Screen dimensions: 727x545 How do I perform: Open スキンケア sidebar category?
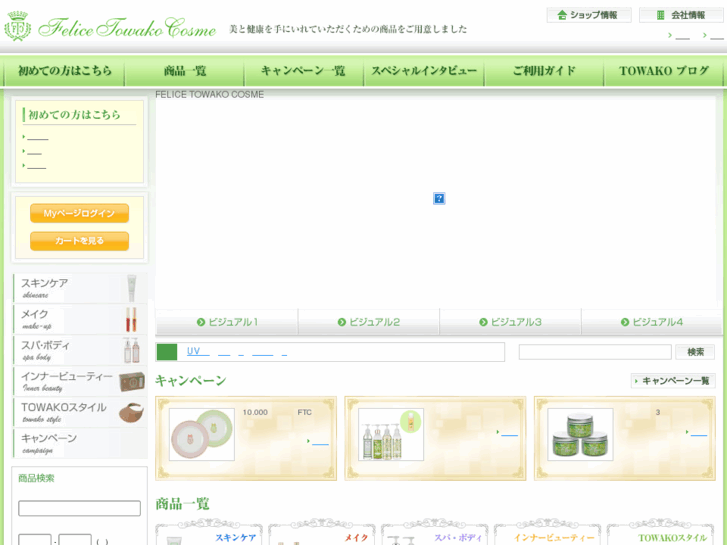click(x=80, y=288)
